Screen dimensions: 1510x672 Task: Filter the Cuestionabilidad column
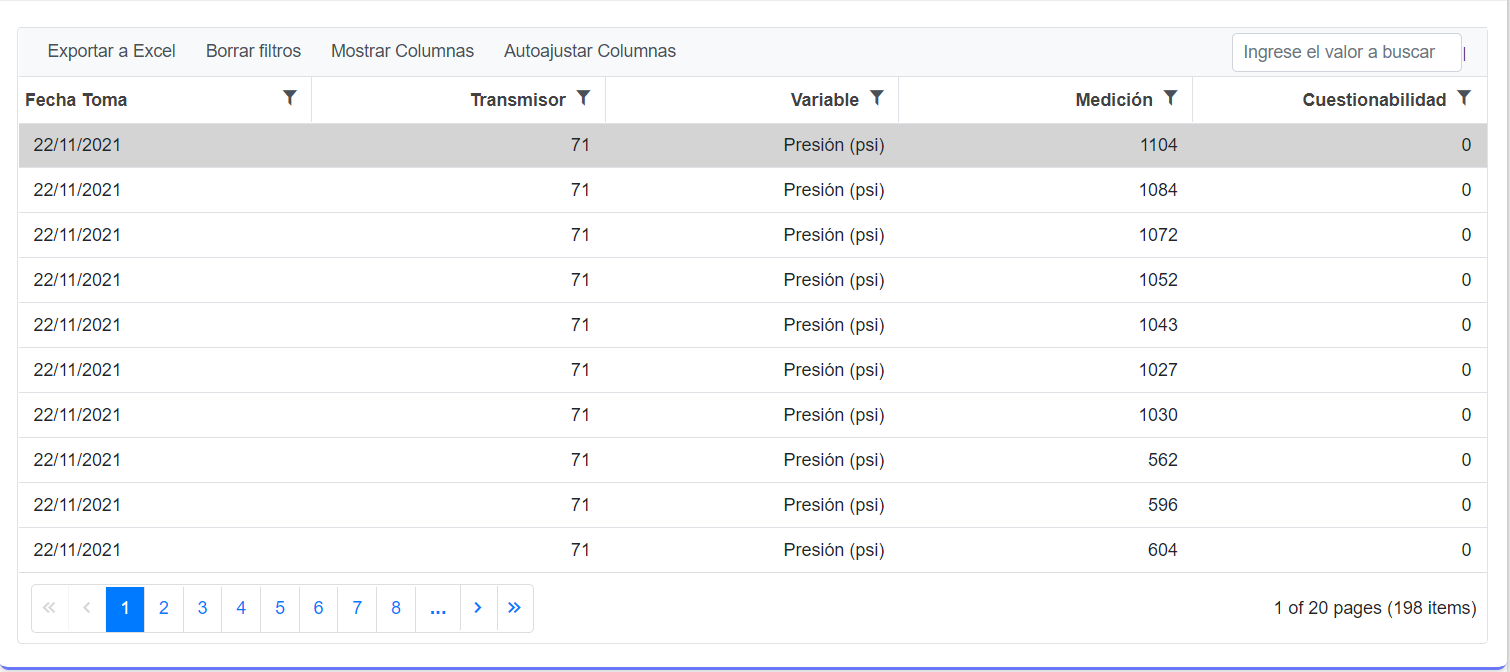coord(1464,98)
